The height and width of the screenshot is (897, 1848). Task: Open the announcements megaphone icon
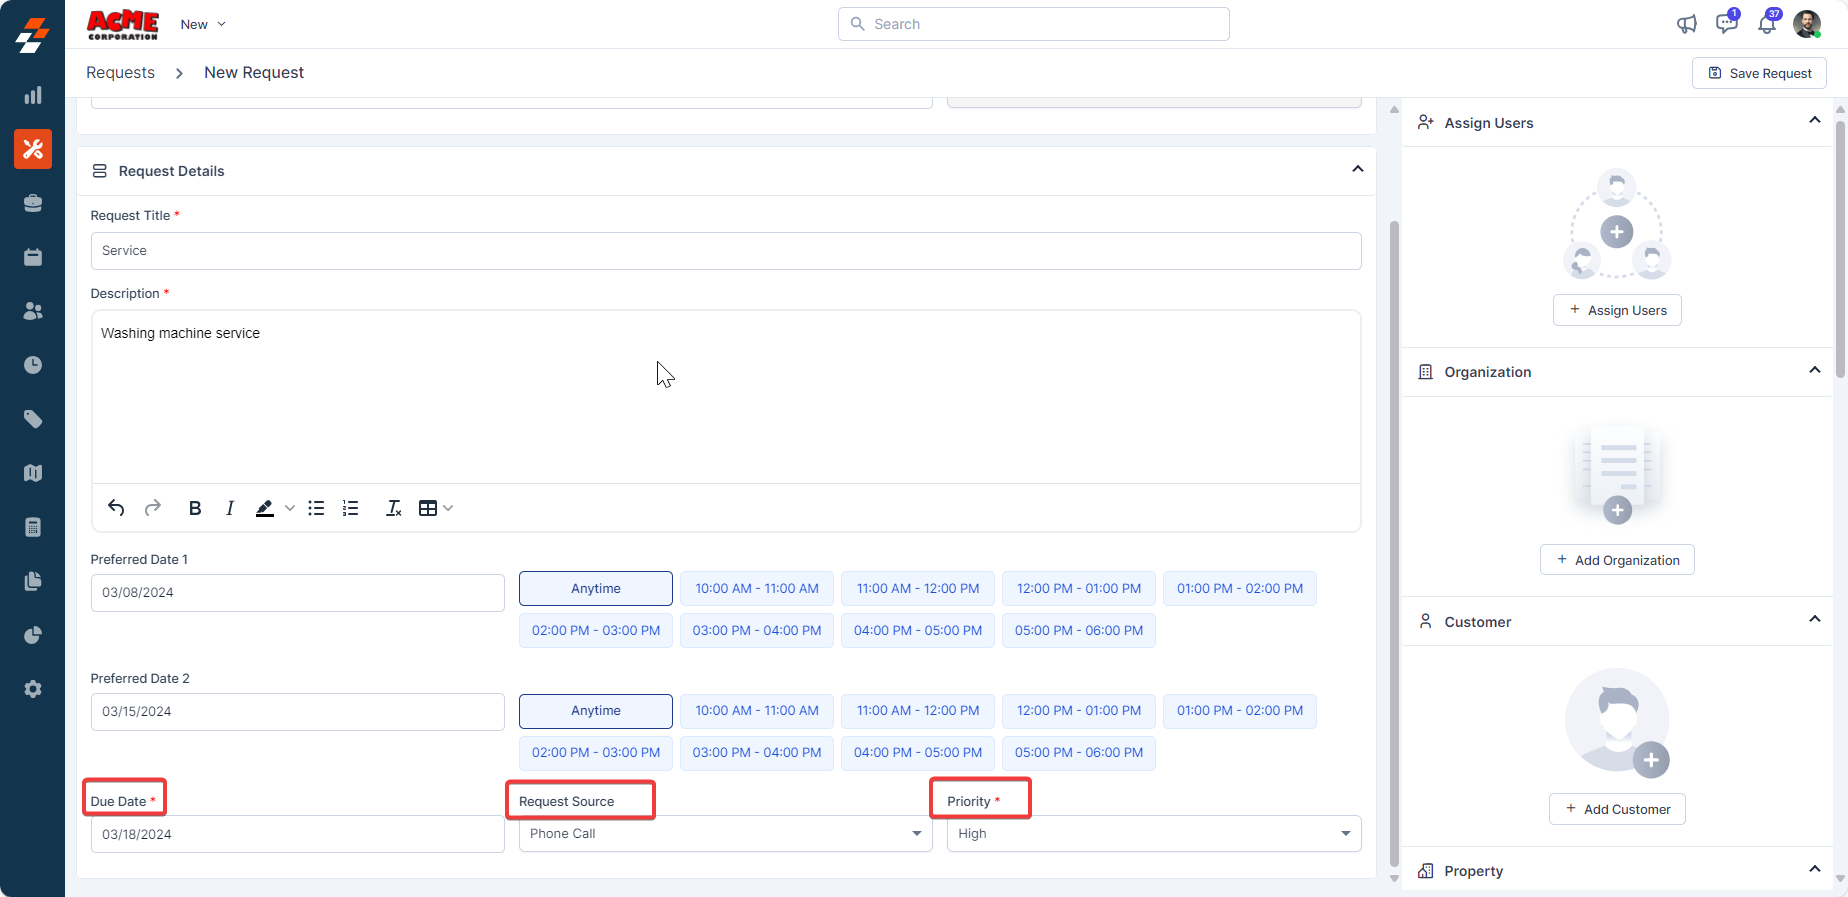1687,24
